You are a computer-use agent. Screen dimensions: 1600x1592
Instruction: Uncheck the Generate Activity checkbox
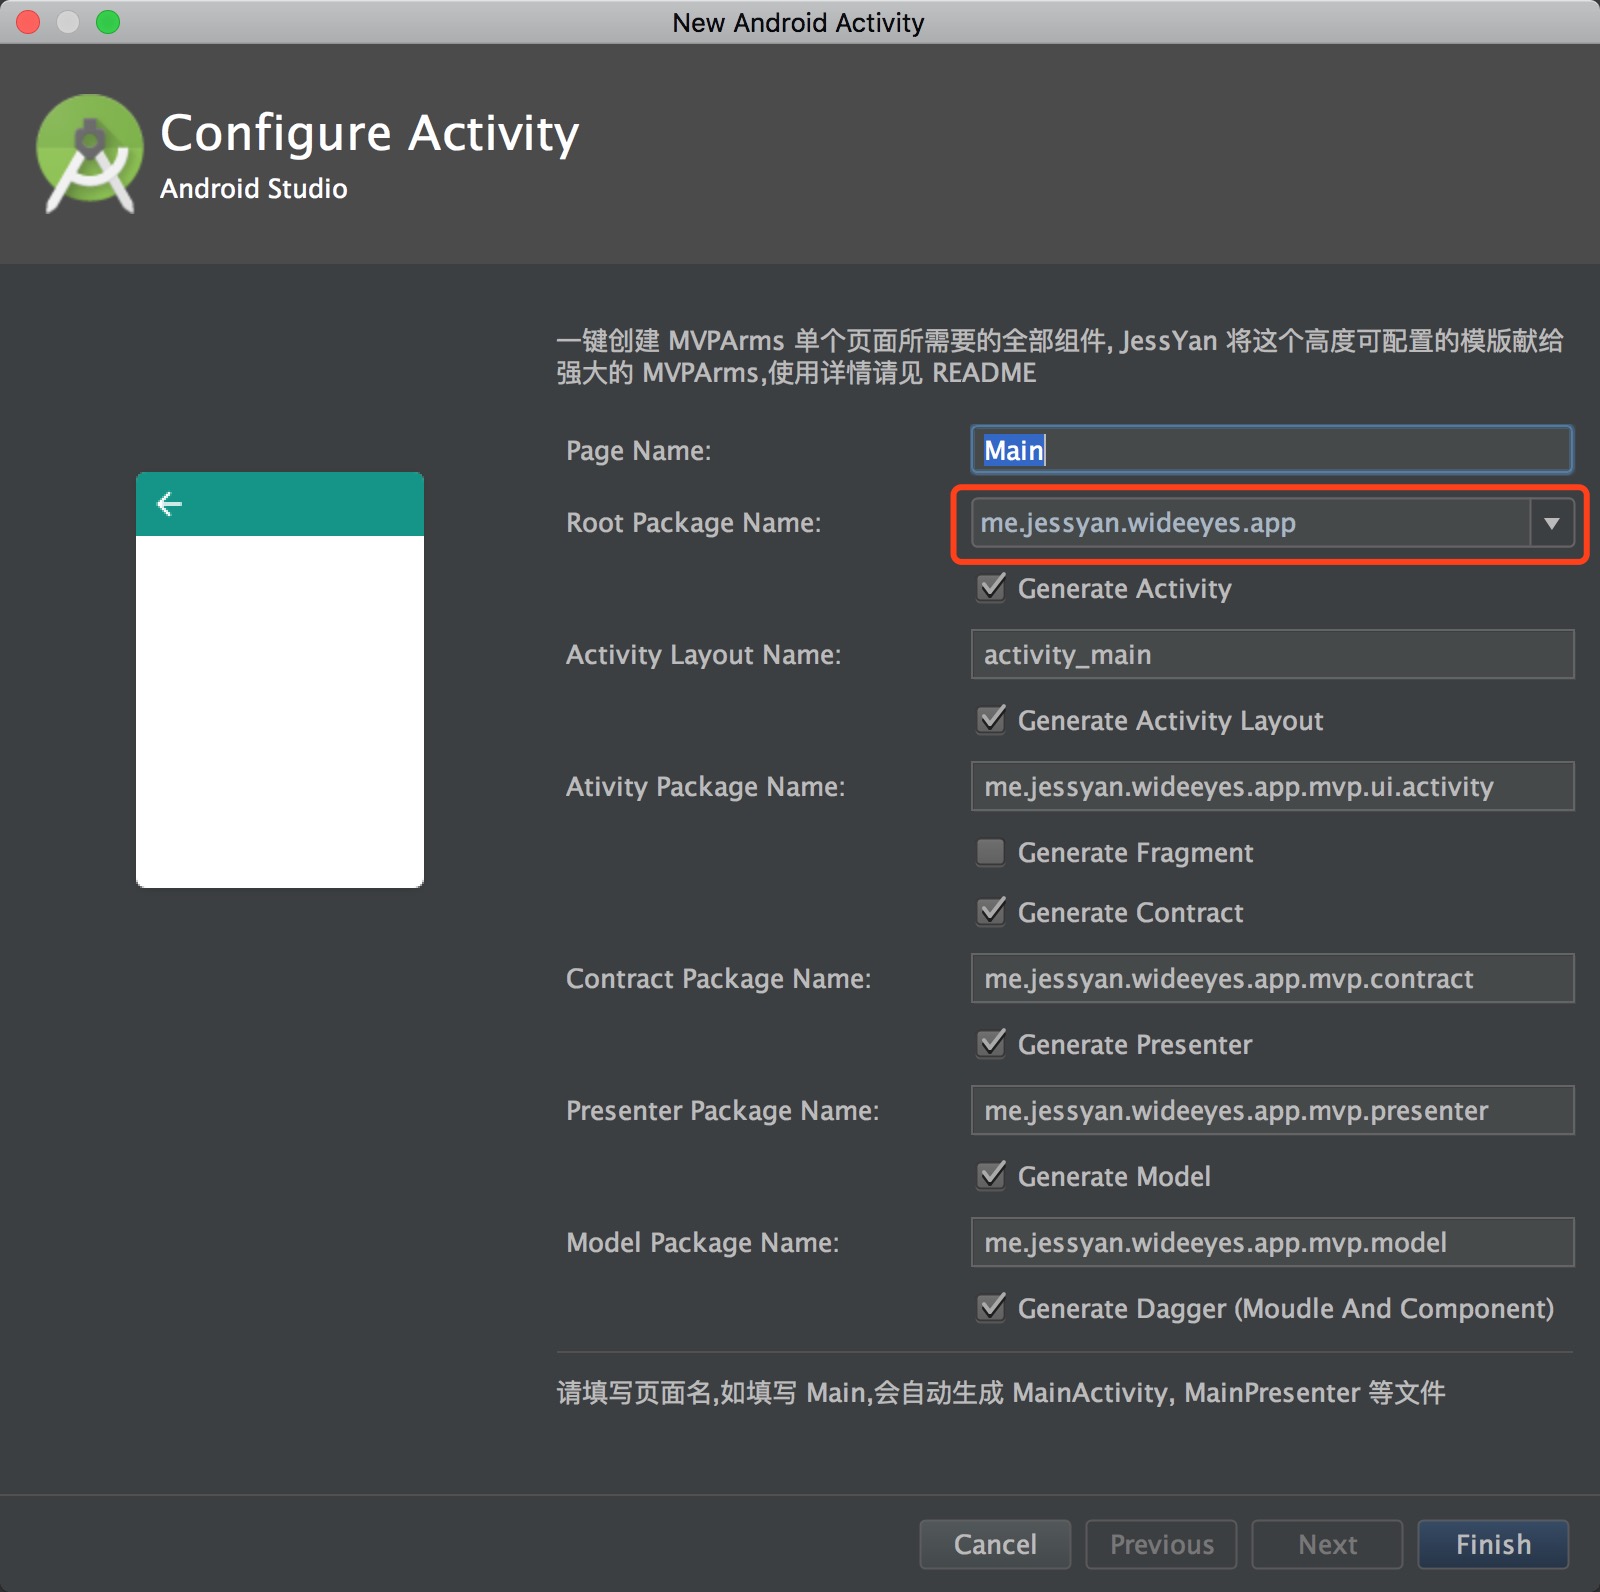pyautogui.click(x=991, y=588)
